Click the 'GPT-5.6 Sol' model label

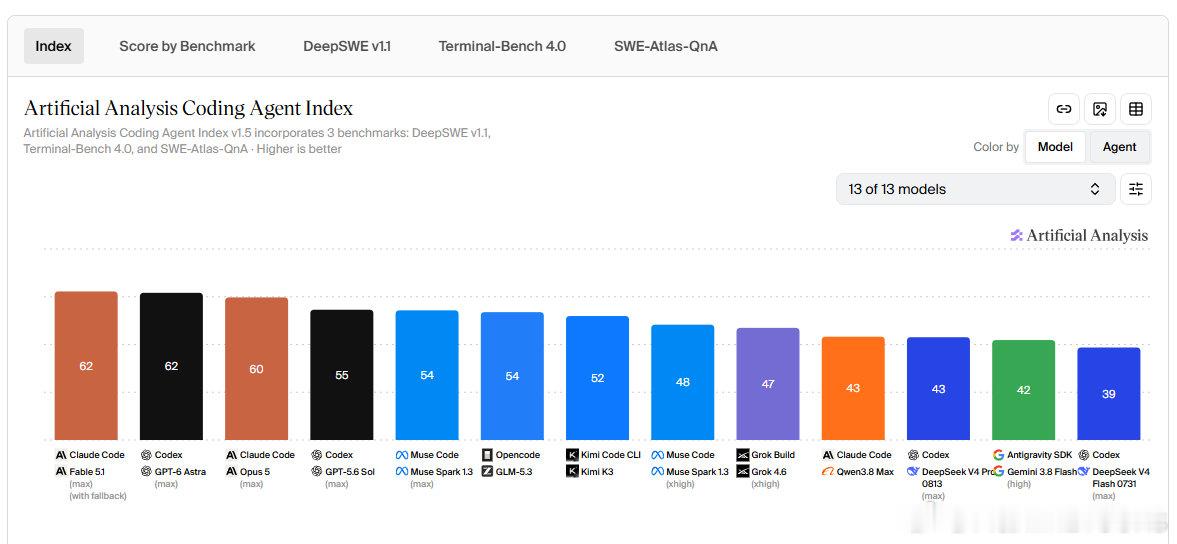coord(350,472)
